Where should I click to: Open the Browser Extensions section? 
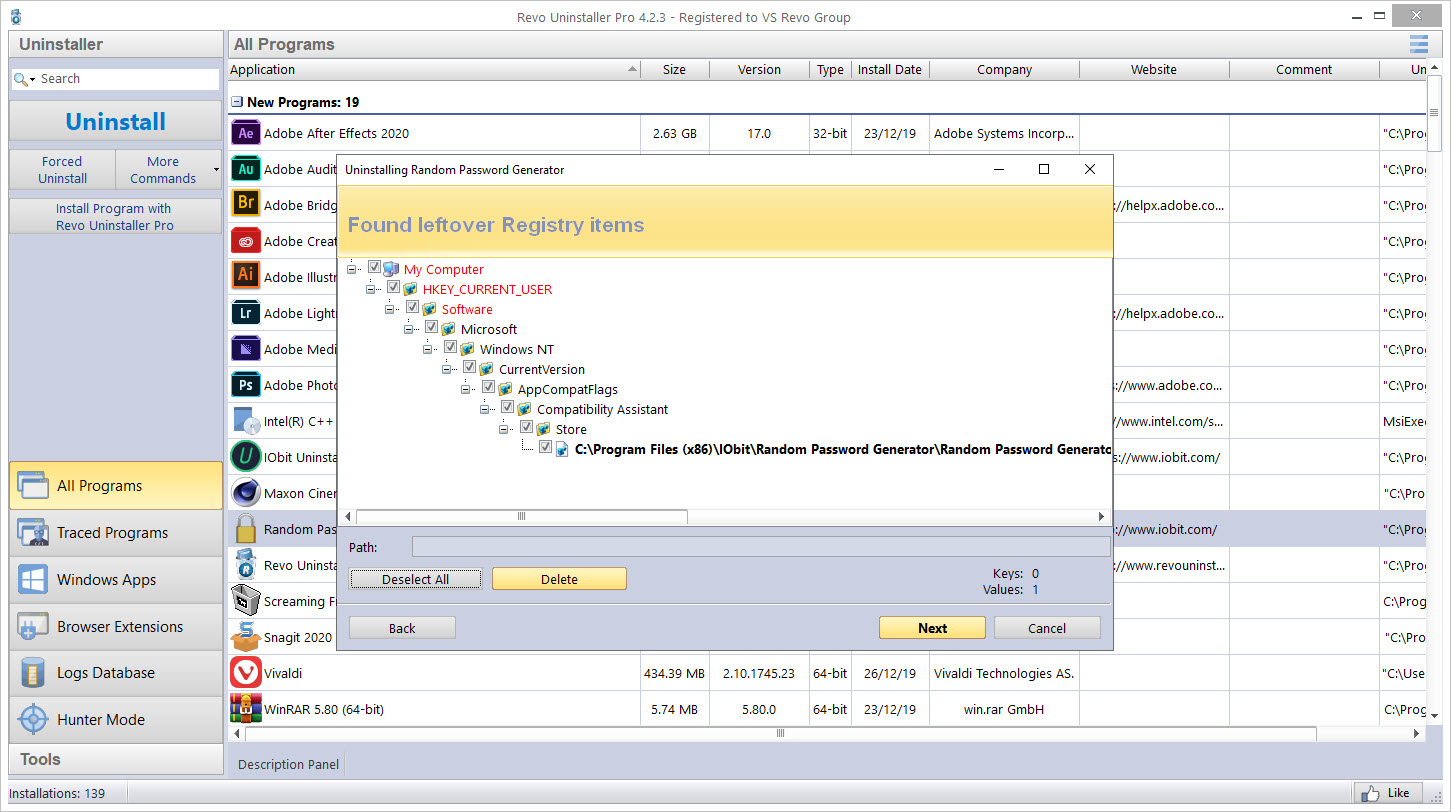[x=116, y=627]
